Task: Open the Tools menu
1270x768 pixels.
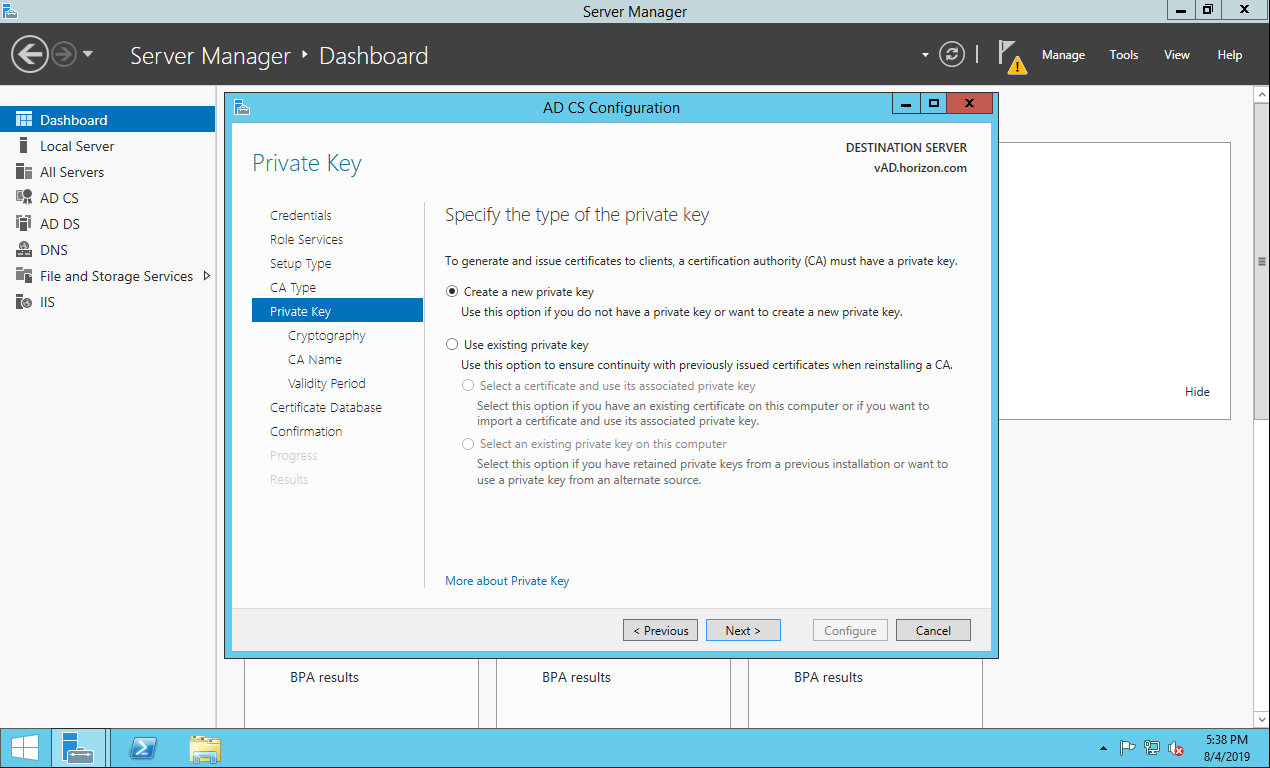Action: [1124, 55]
